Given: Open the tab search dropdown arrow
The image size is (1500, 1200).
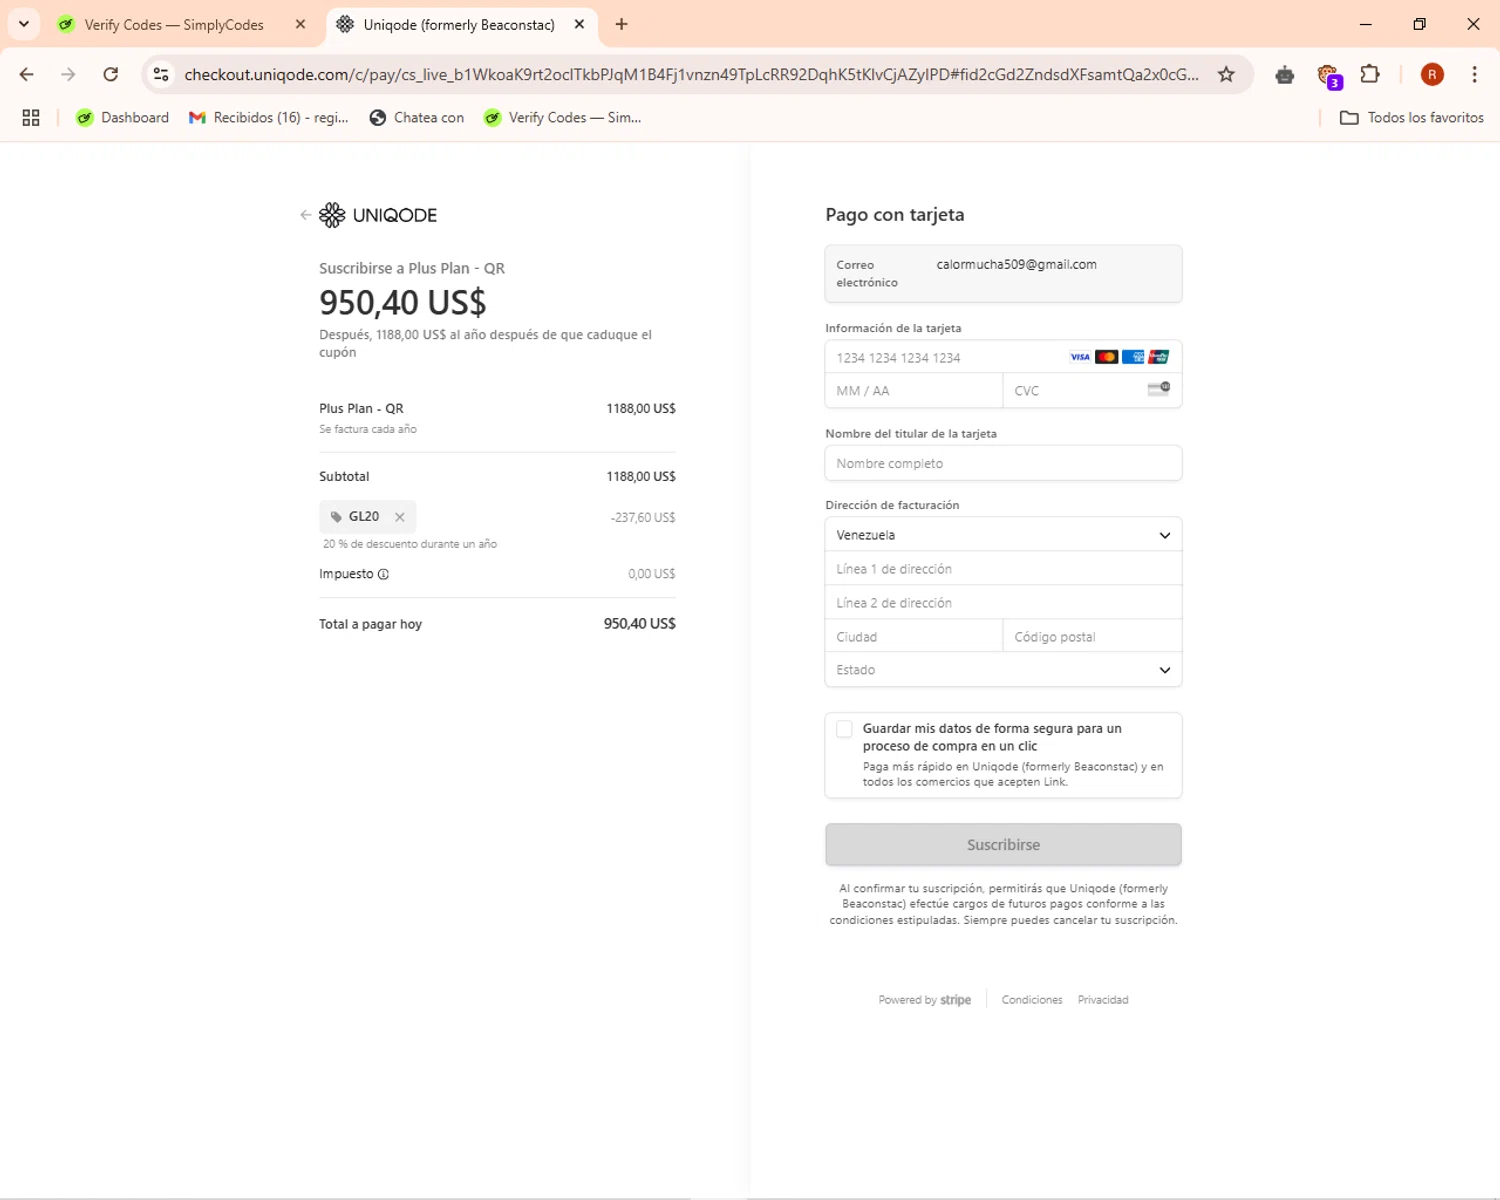Looking at the screenshot, I should tap(24, 24).
